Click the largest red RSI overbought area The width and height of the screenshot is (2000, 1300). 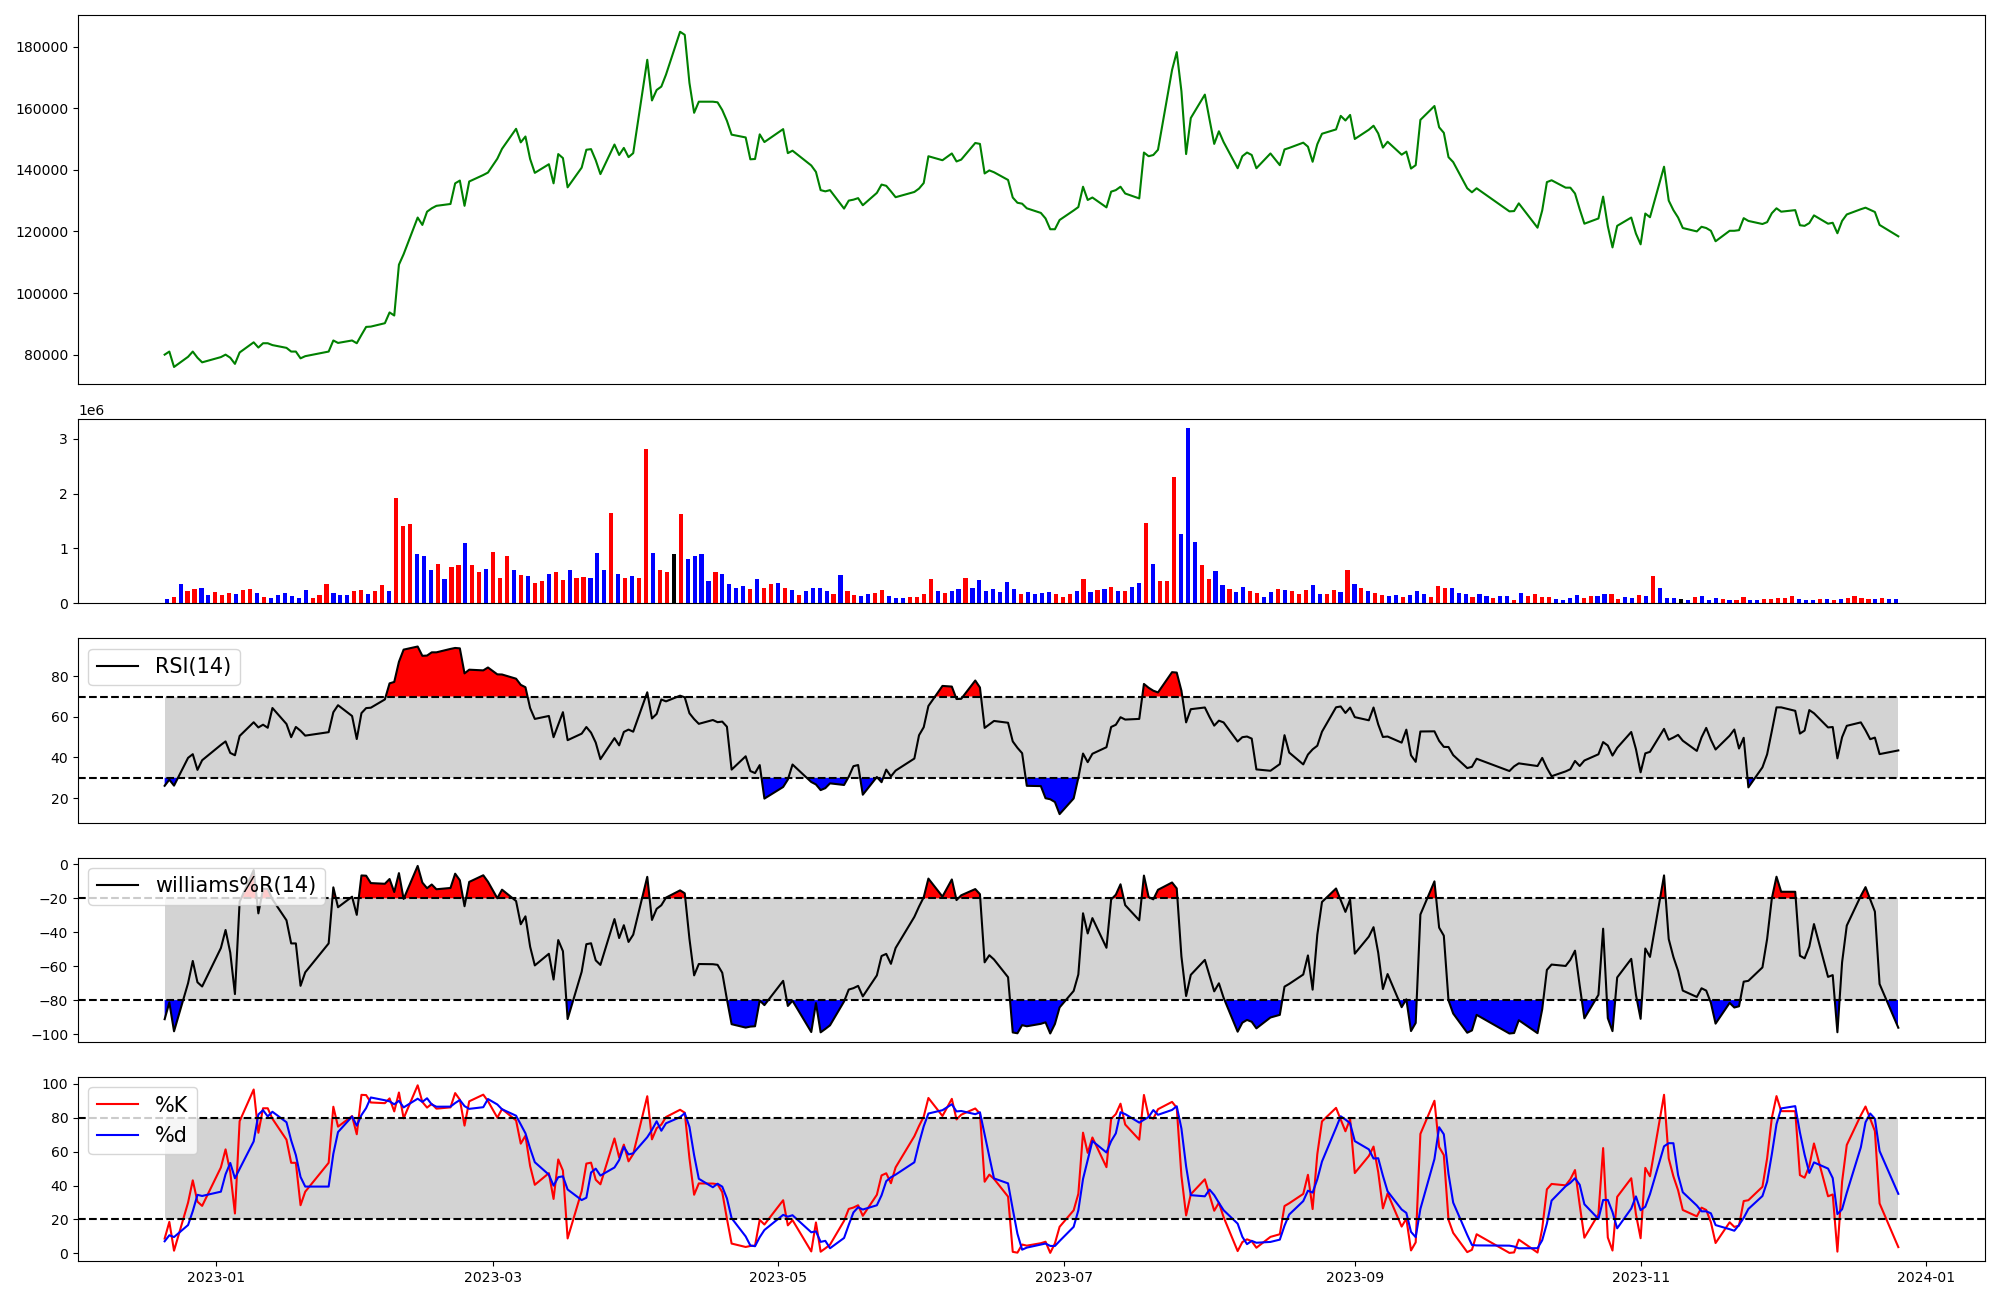[440, 675]
